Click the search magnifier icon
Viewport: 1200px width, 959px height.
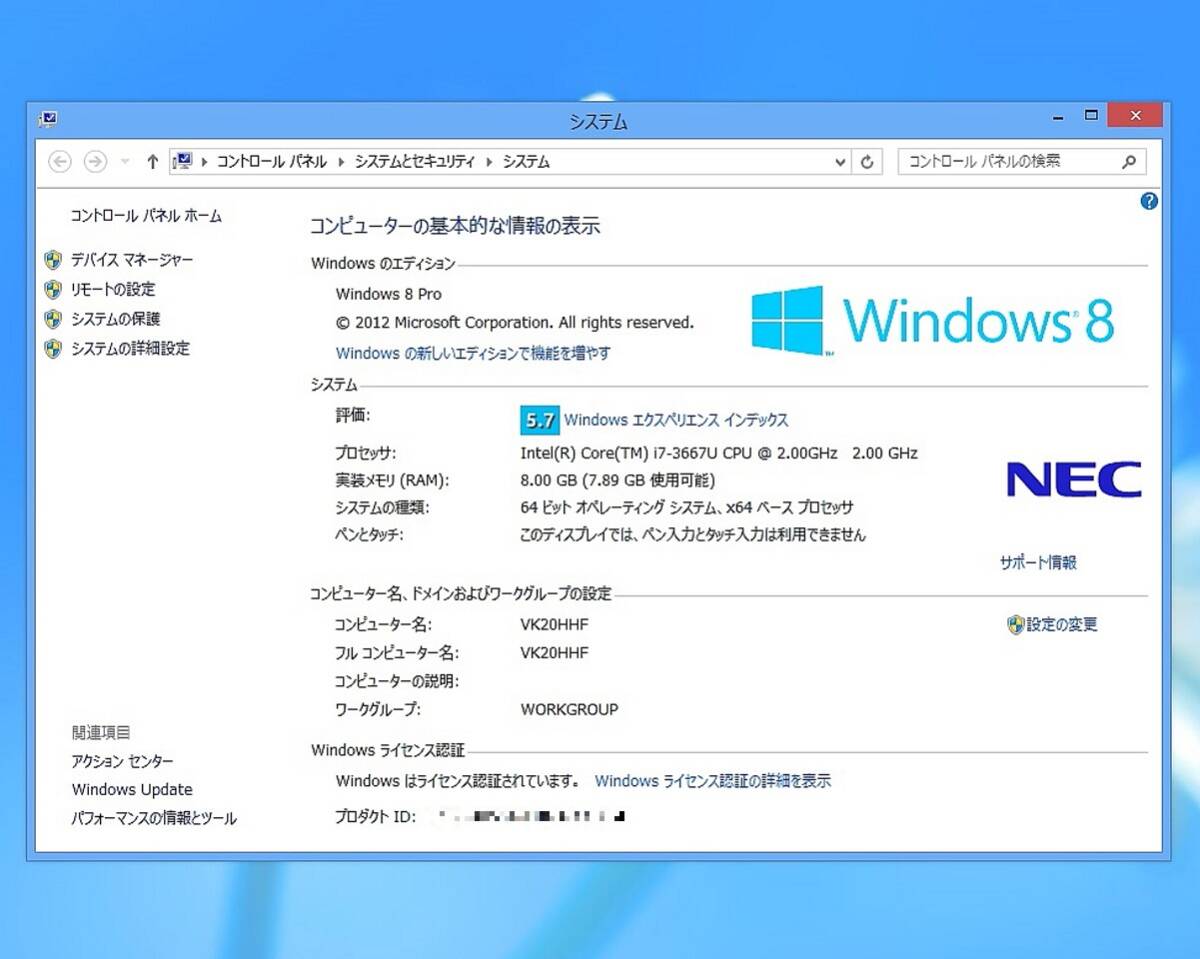click(1129, 161)
